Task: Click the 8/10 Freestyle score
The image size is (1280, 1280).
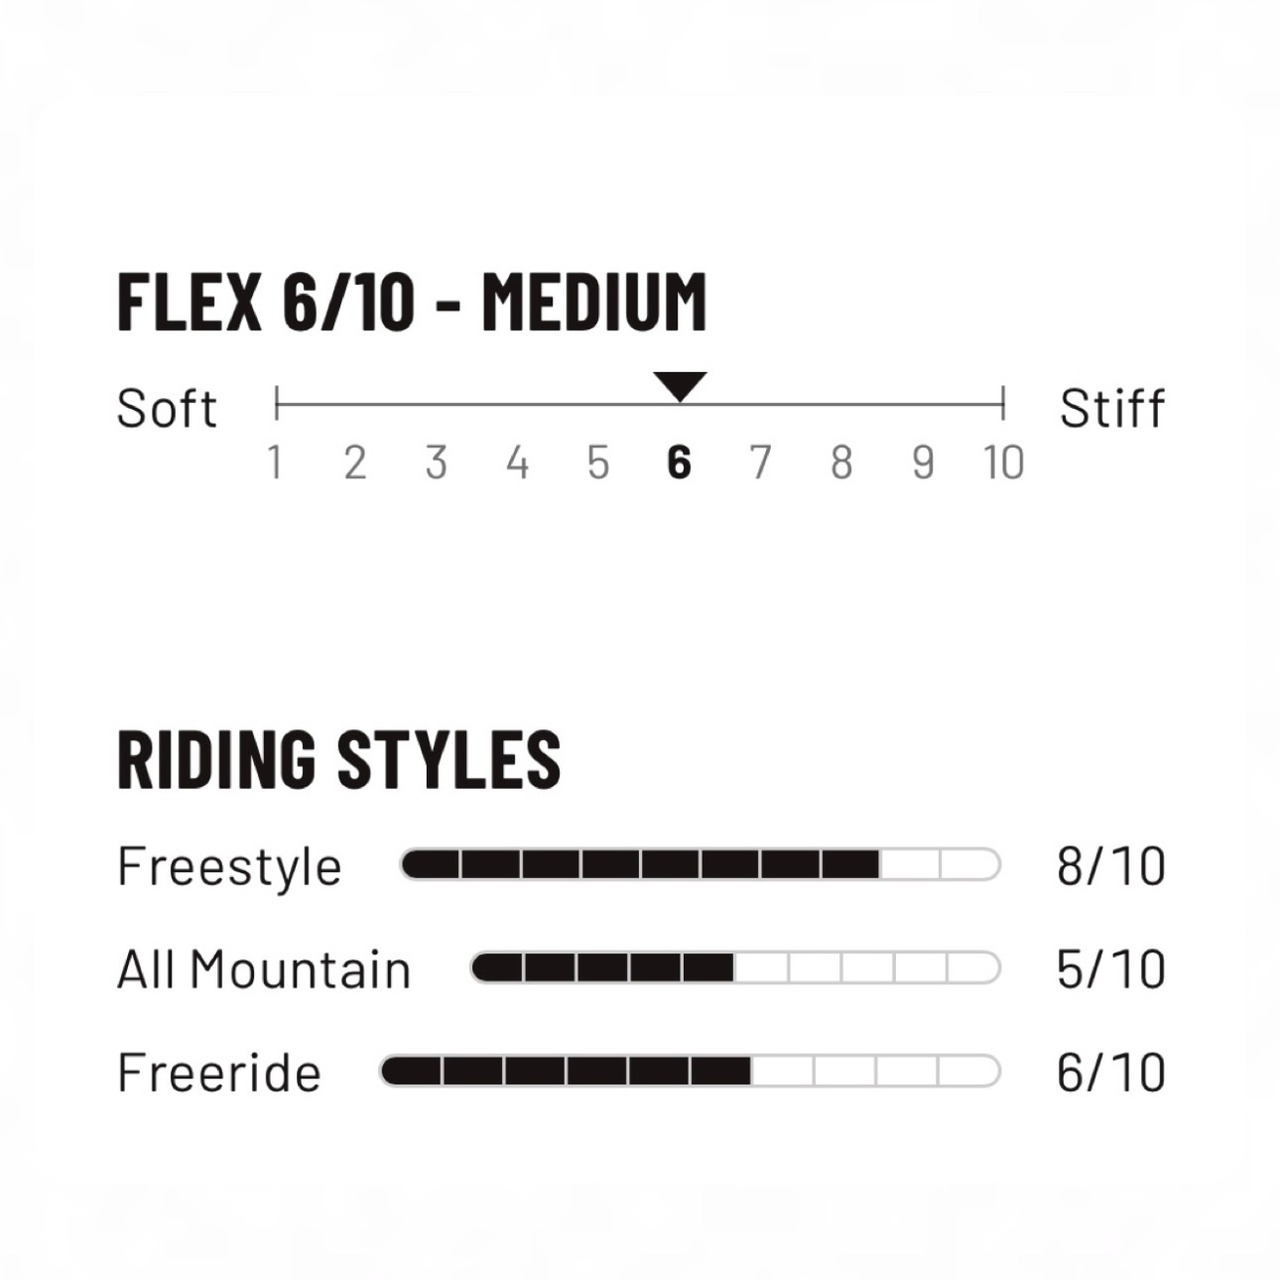Action: pyautogui.click(x=1111, y=866)
